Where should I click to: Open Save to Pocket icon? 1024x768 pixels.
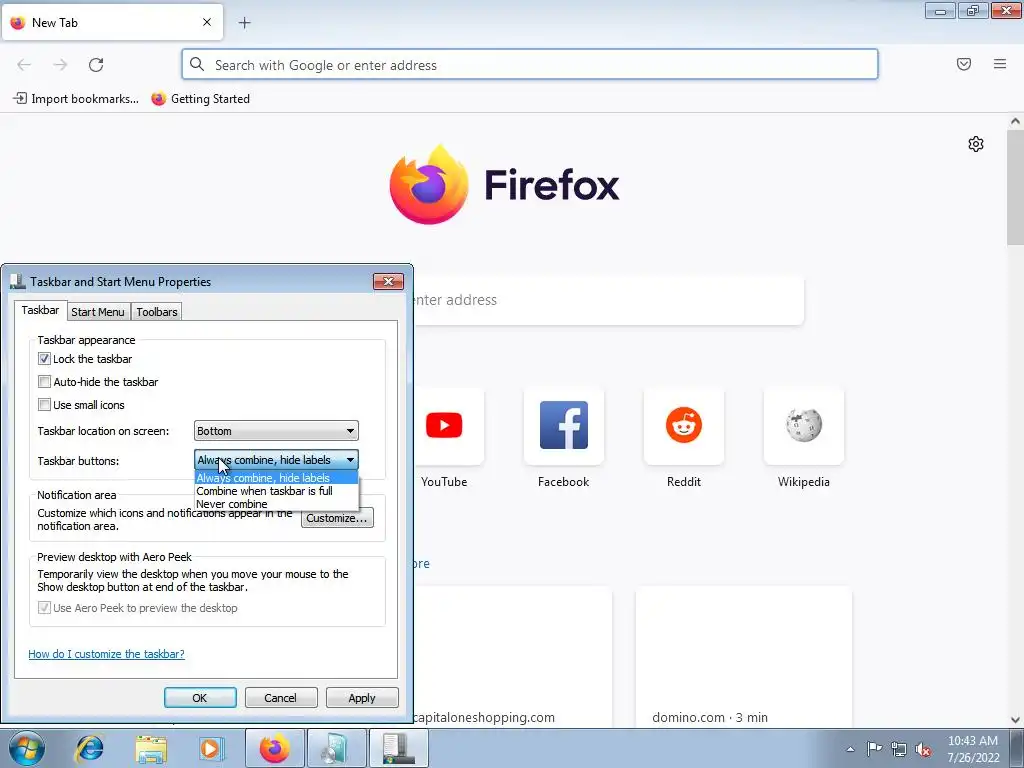coord(964,64)
